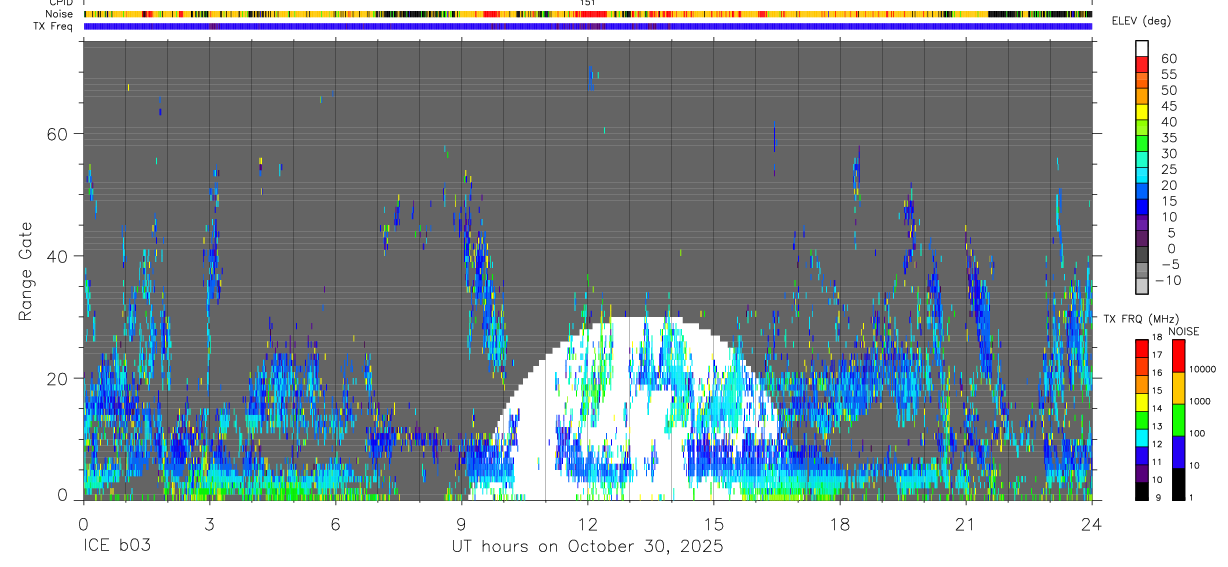
Task: Click x-axis tick label '18'
Action: [839, 523]
